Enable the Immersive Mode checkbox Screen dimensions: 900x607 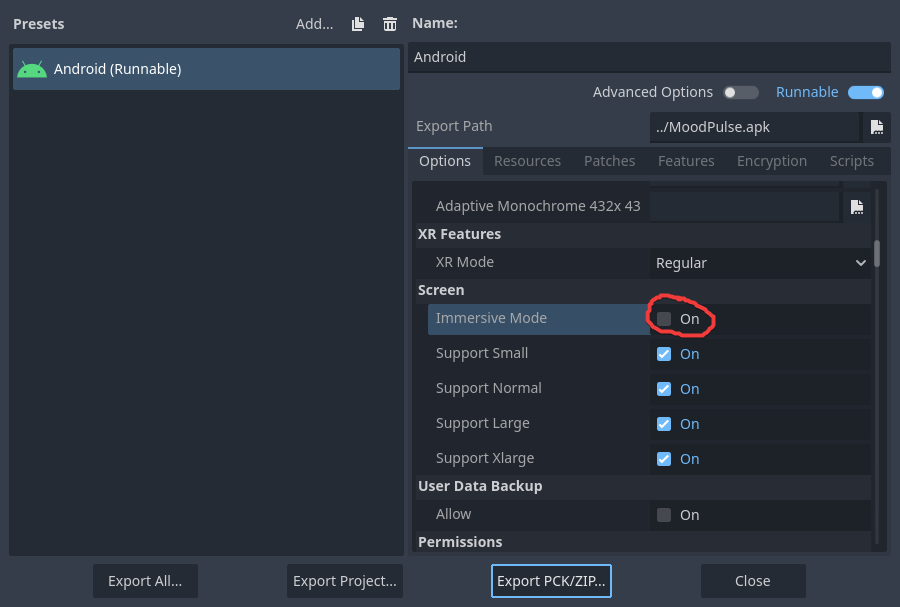[x=664, y=319]
